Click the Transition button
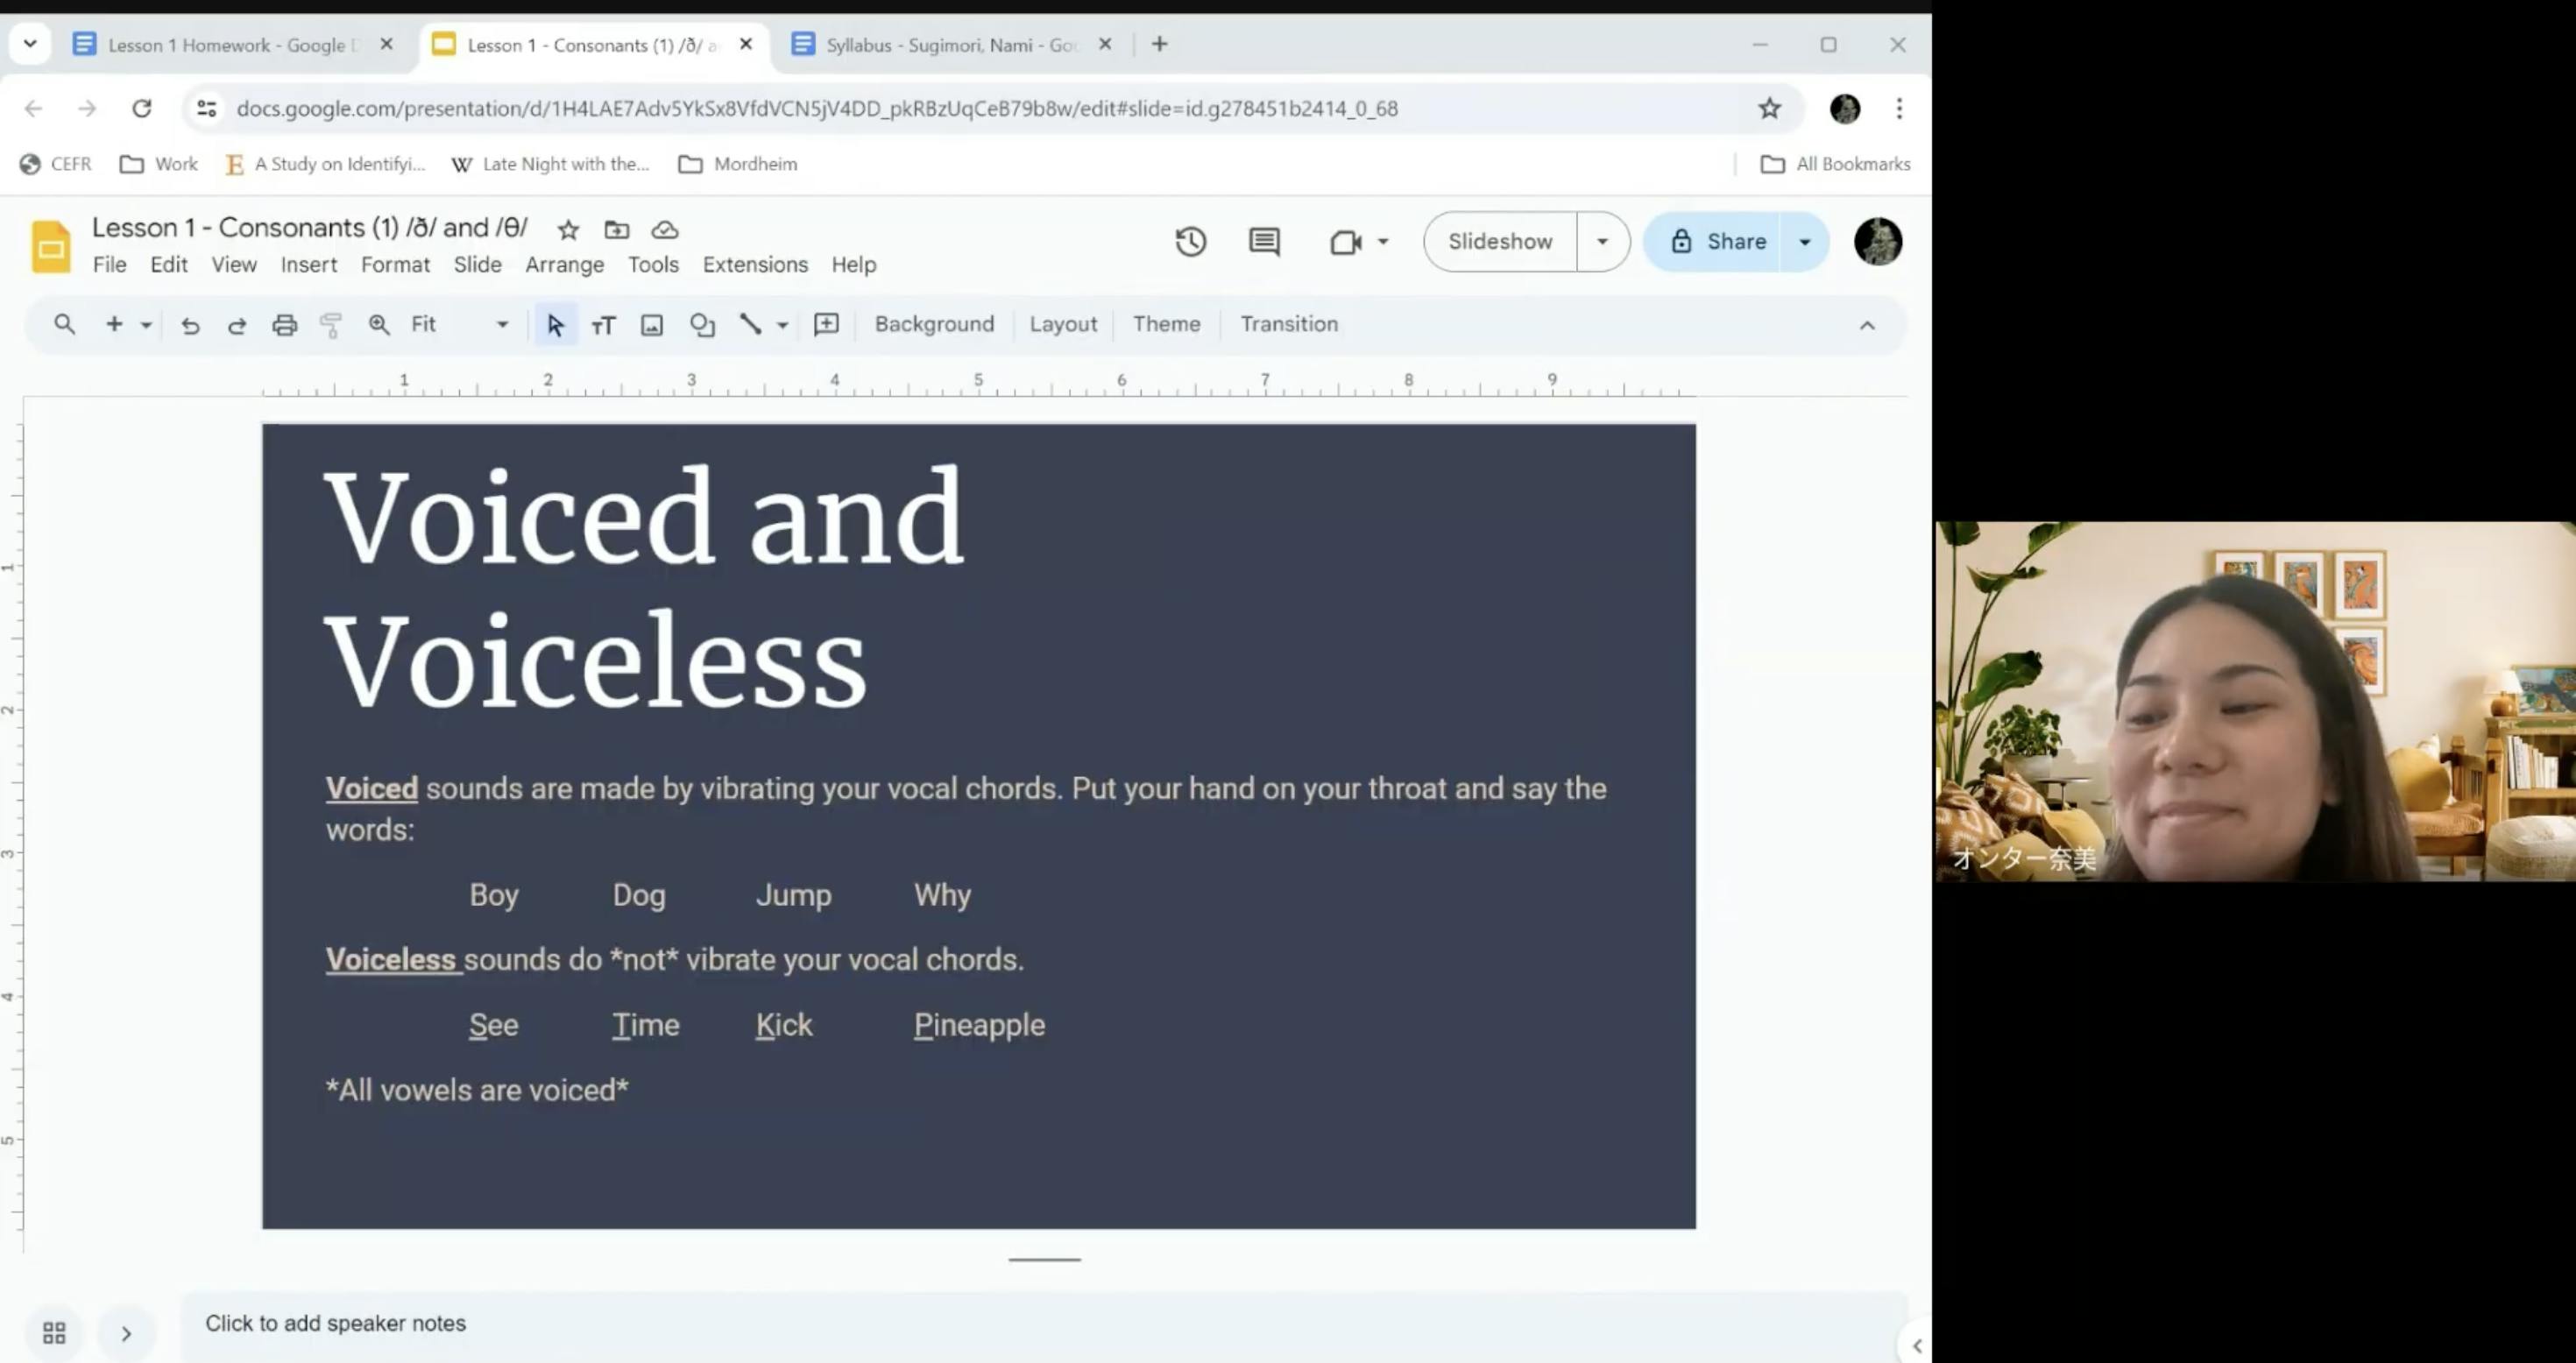2576x1363 pixels. click(1288, 324)
